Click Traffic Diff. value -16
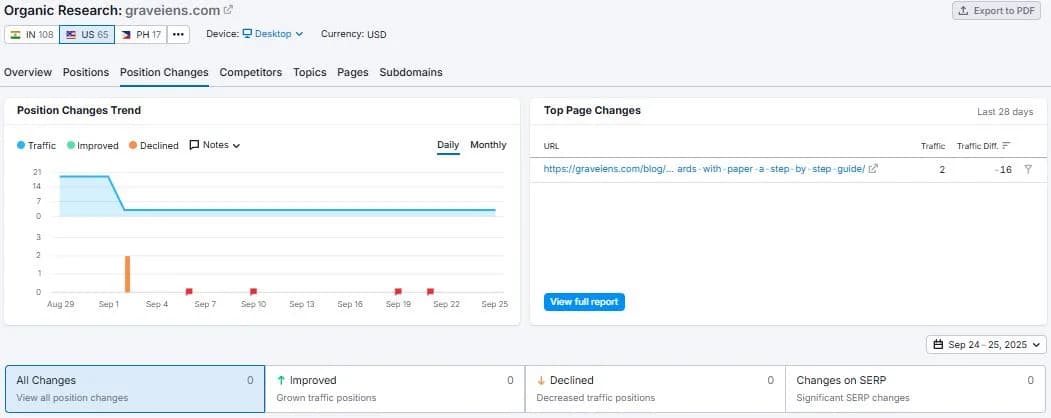1051x418 pixels. [x=1003, y=170]
